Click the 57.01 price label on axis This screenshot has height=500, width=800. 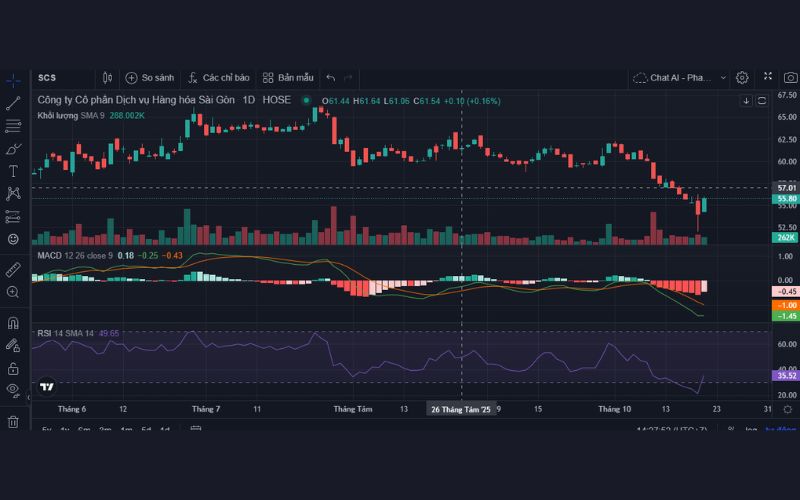pyautogui.click(x=786, y=187)
